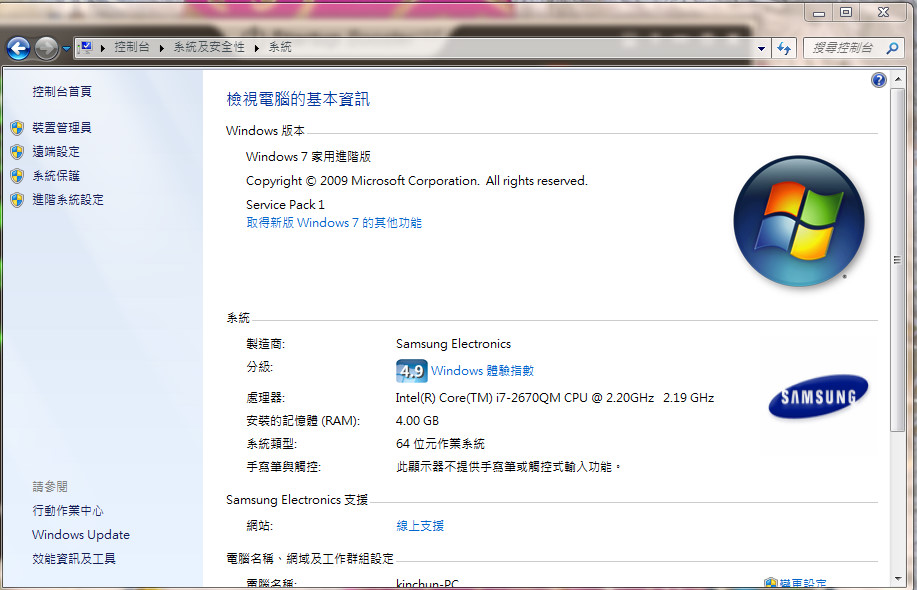Open recent pages dropdown next to Forward button
Image resolution: width=917 pixels, height=590 pixels.
coord(66,49)
